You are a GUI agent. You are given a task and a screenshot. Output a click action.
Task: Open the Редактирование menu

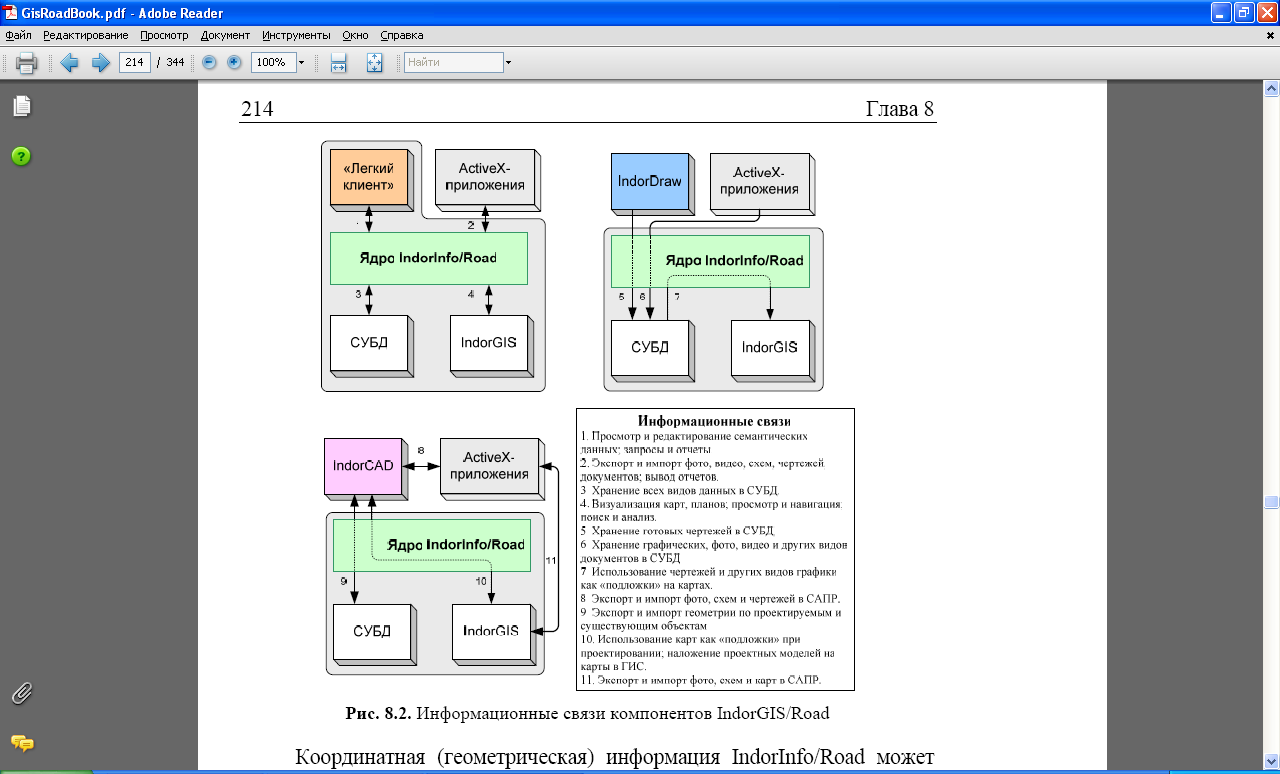[85, 35]
